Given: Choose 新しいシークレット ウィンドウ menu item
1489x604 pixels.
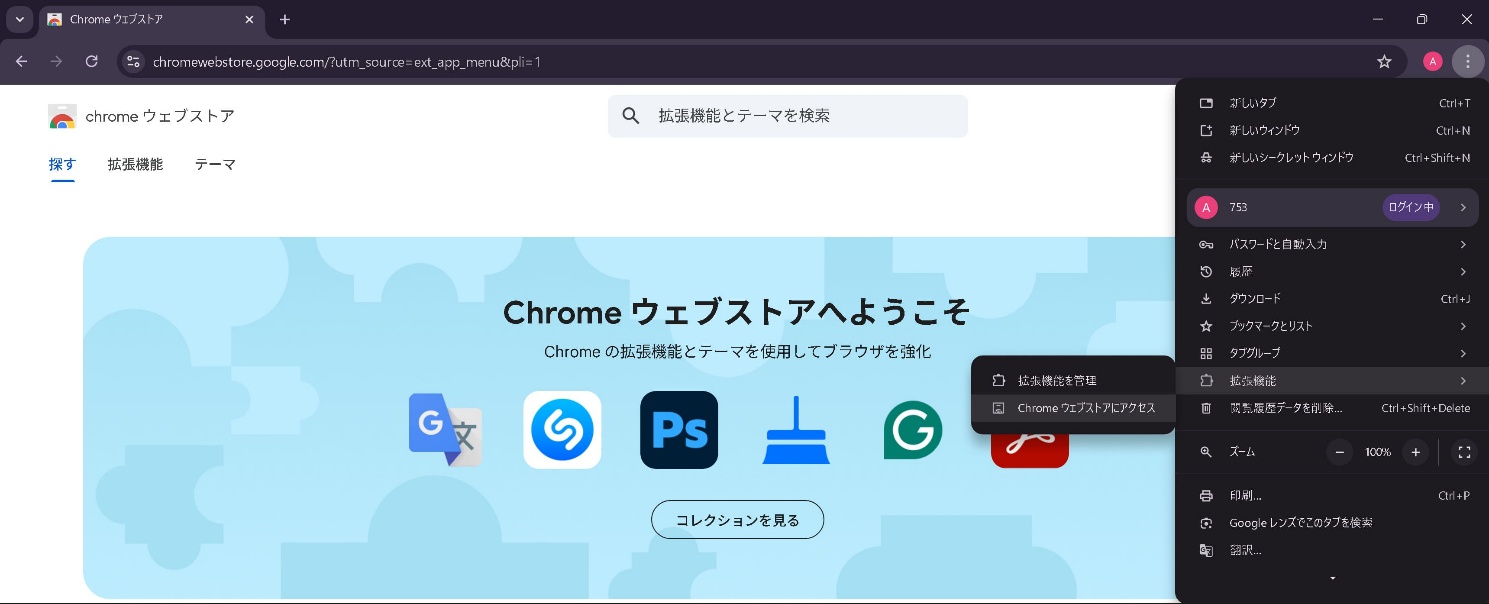Looking at the screenshot, I should [1291, 158].
